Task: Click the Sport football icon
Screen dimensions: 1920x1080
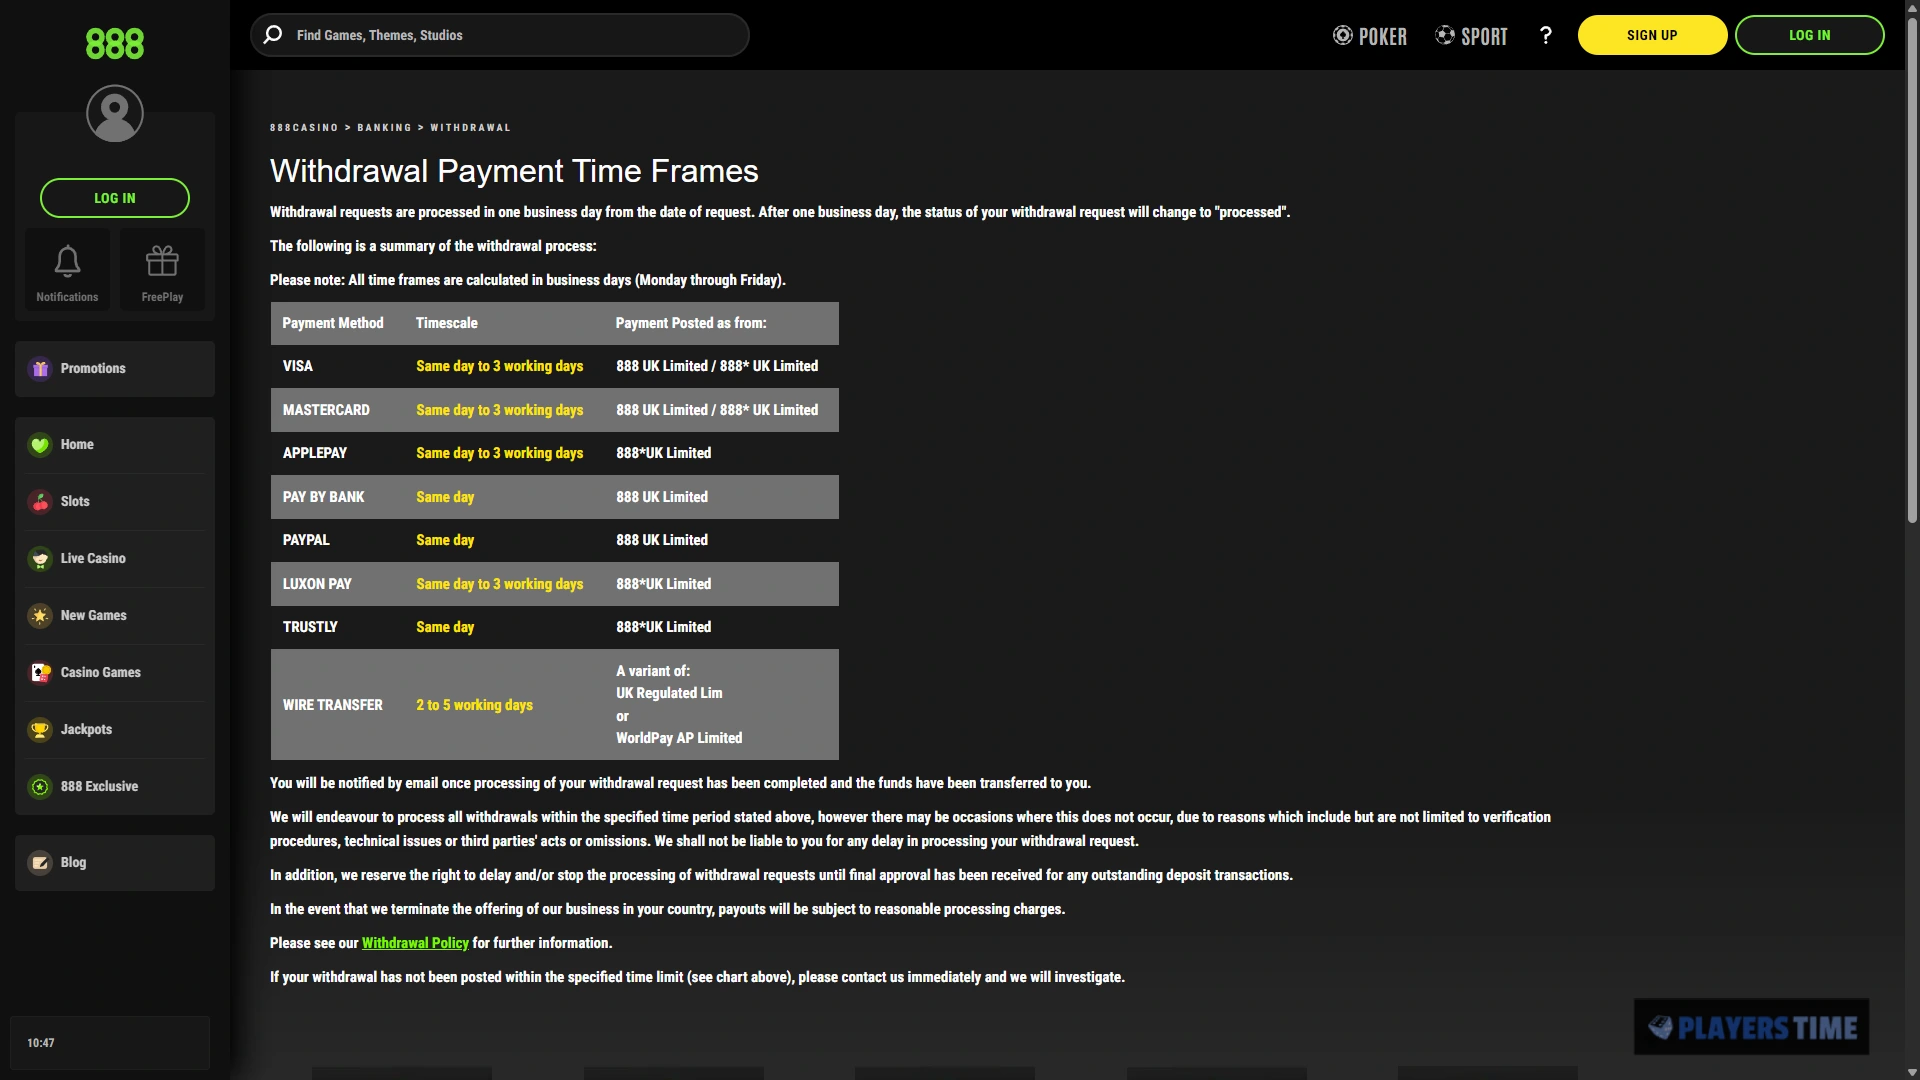Action: click(1445, 35)
